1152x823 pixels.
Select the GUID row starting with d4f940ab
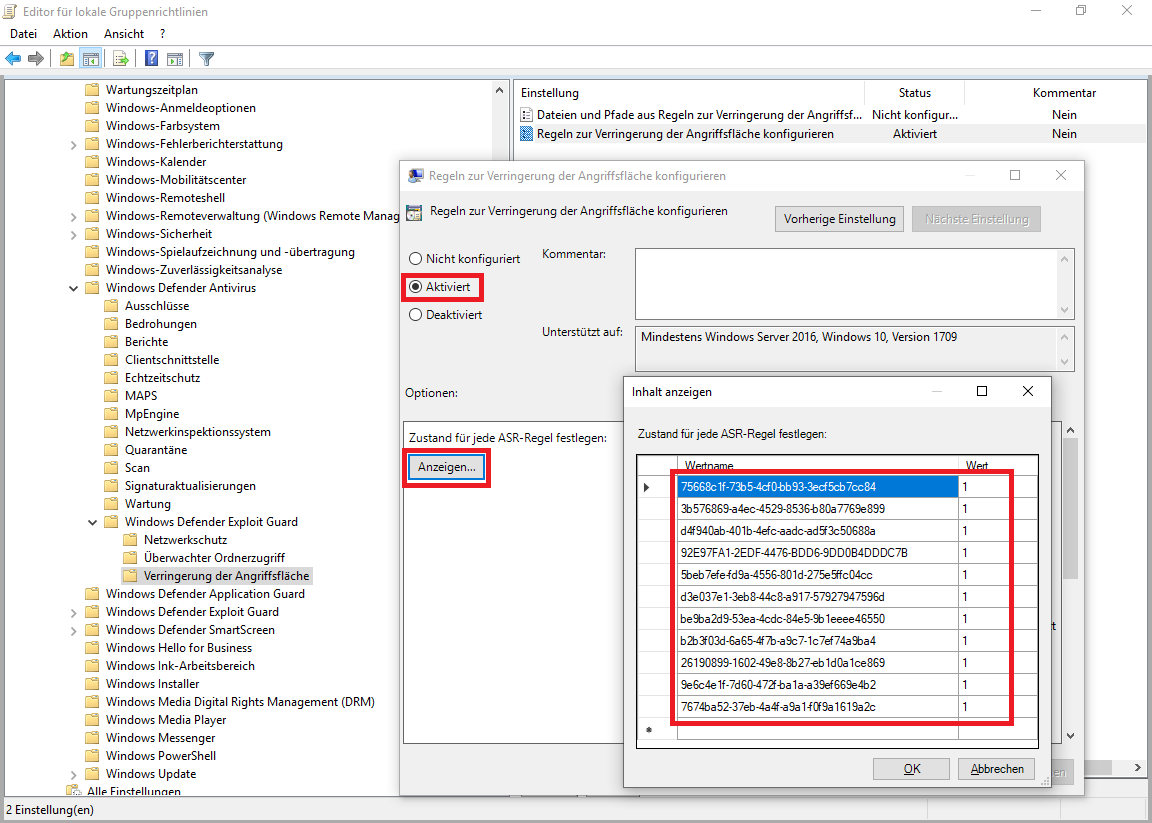click(x=818, y=531)
